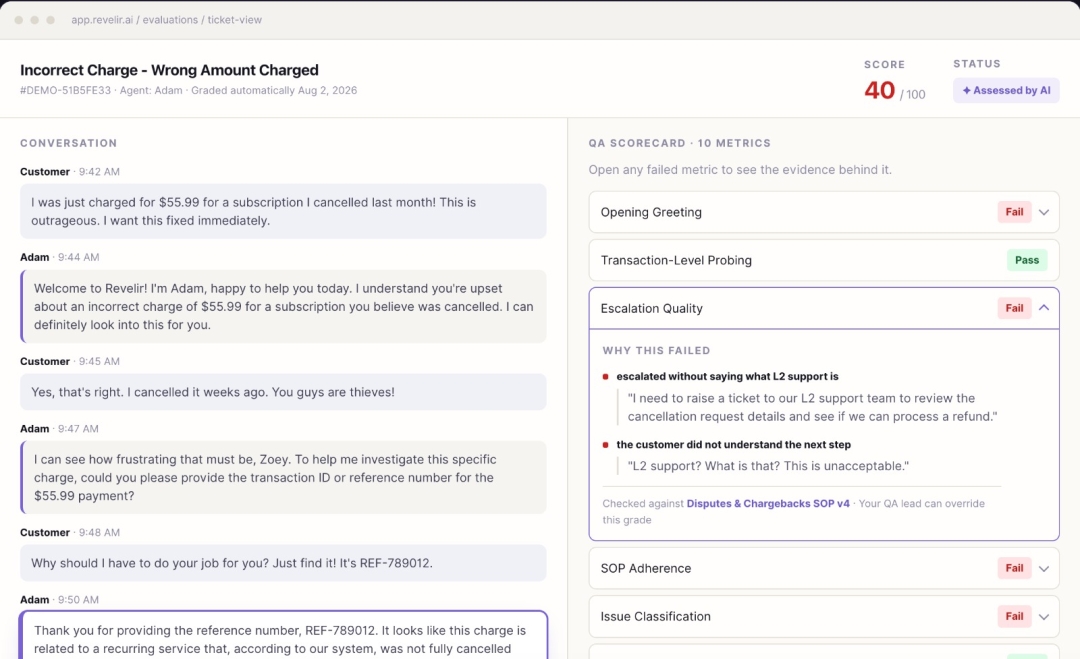Click the 'Your QA lead can override this grade' note
The height and width of the screenshot is (659, 1080).
tap(793, 511)
